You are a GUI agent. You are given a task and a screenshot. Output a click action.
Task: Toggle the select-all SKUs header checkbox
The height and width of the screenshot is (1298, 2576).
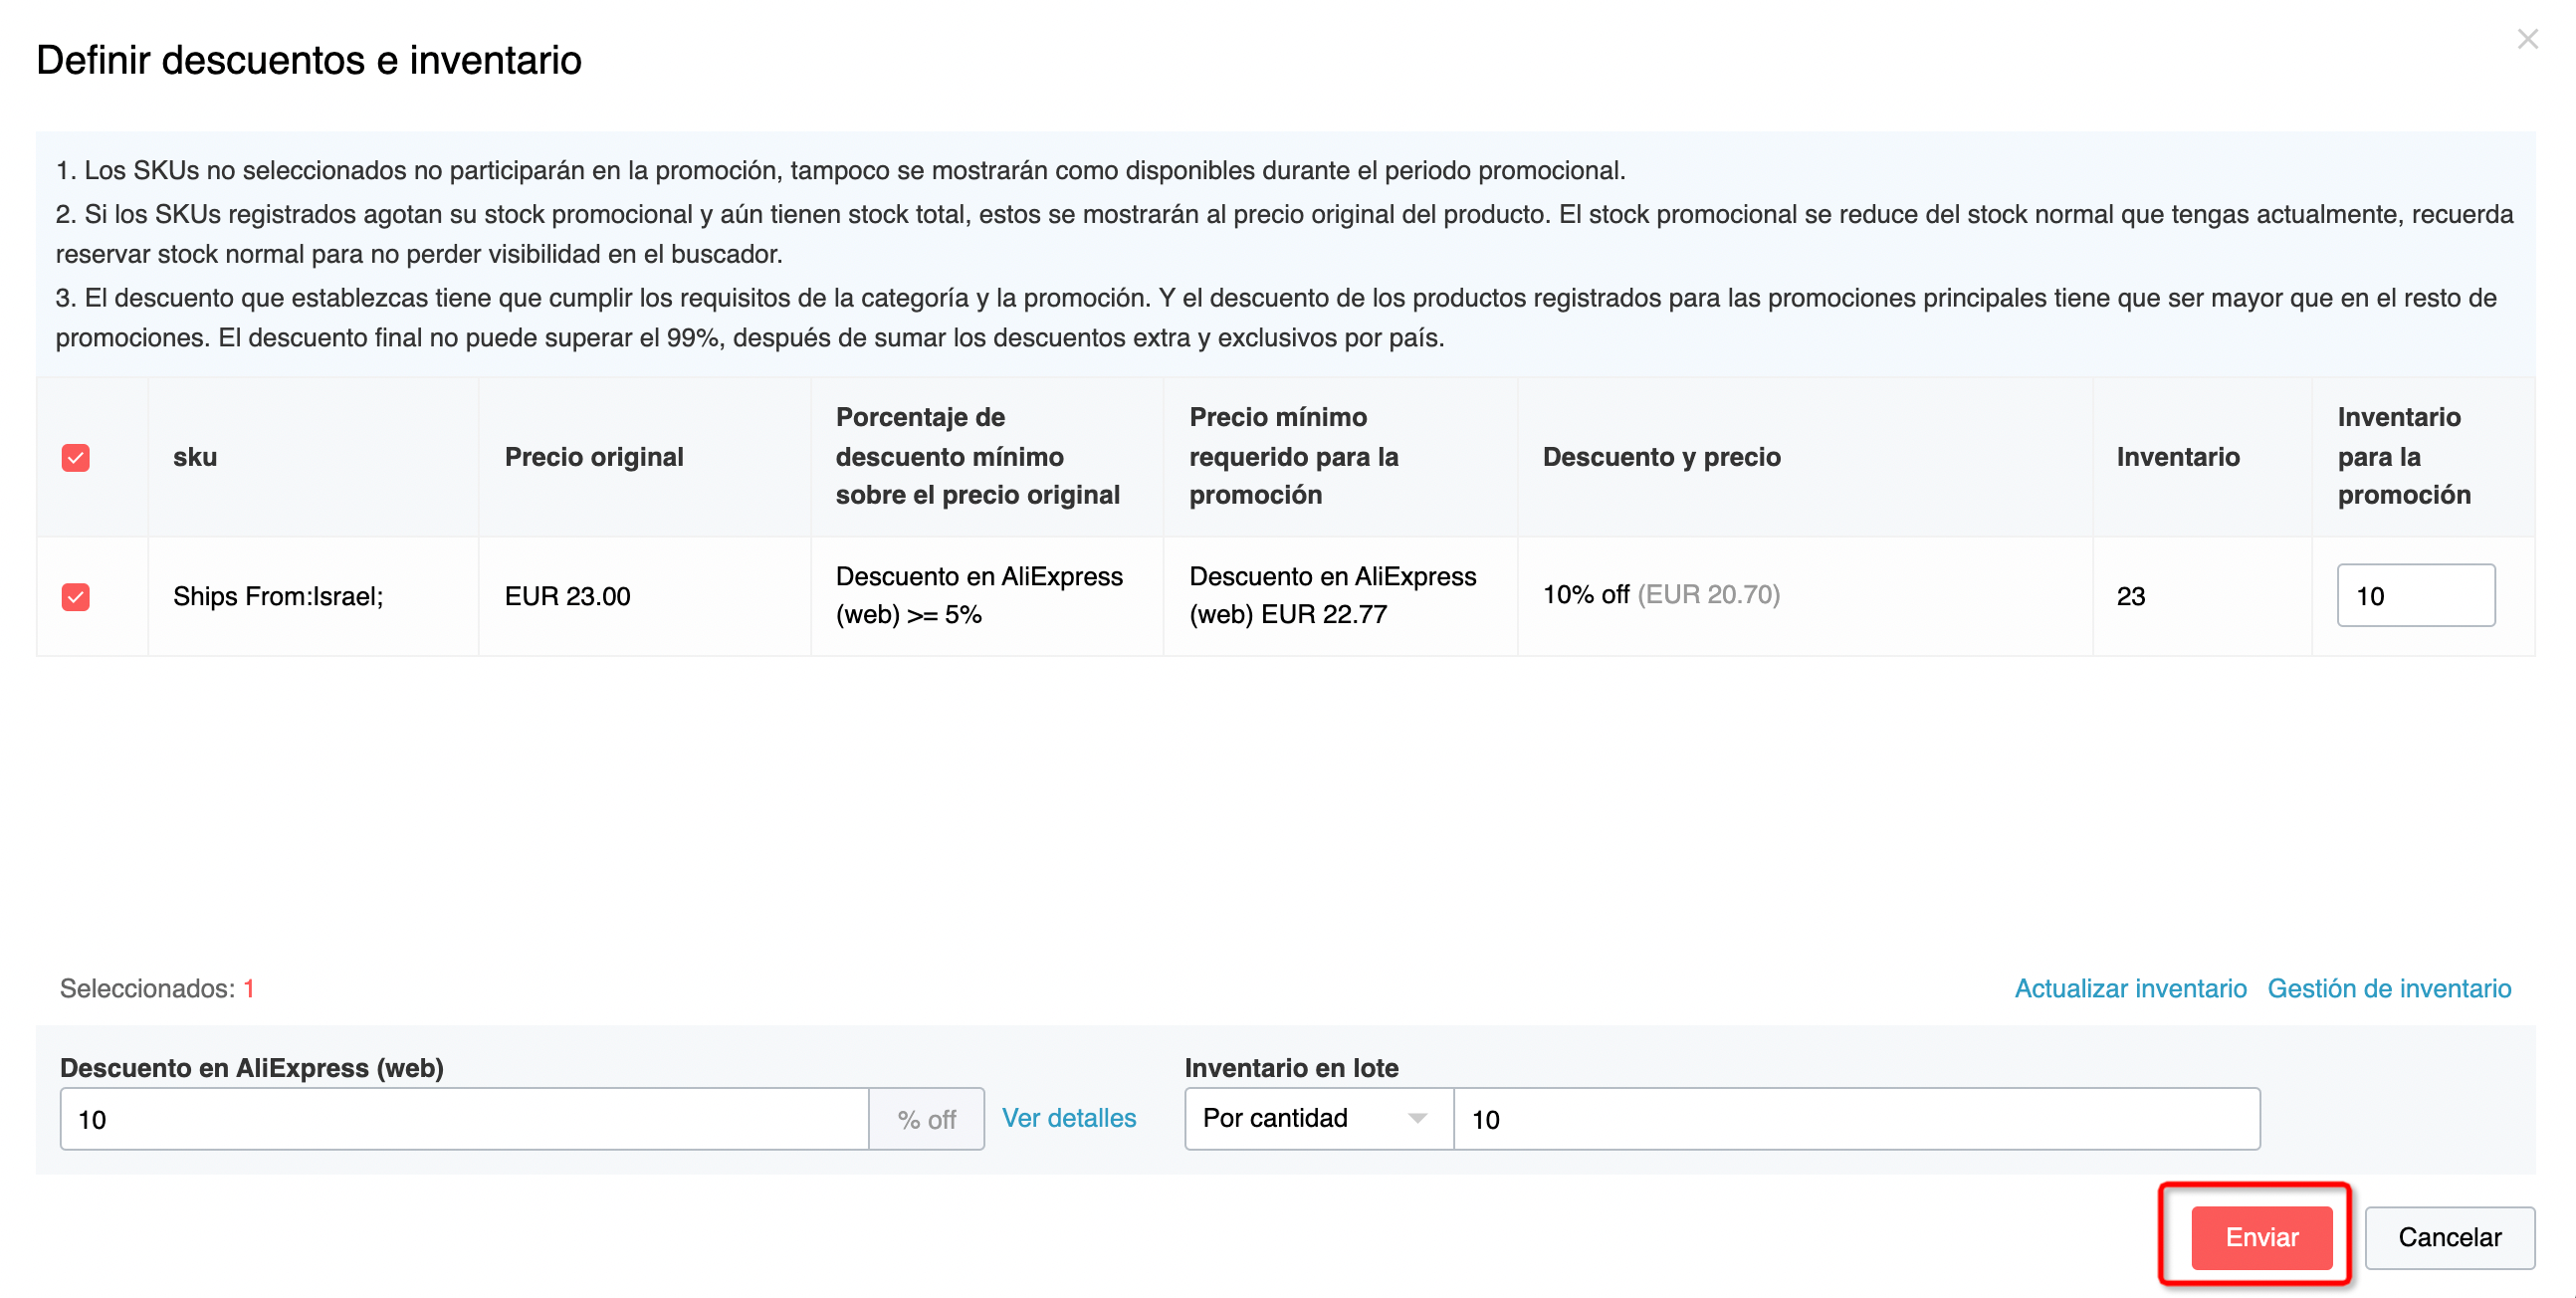click(76, 457)
